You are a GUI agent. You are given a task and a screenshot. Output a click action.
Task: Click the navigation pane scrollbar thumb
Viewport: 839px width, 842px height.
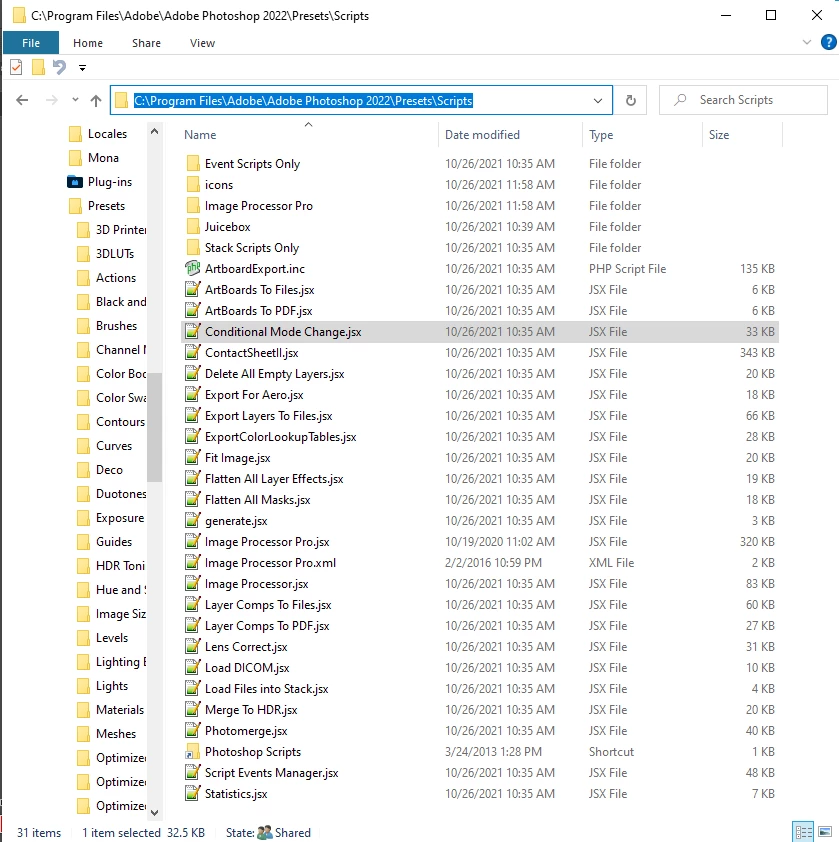point(155,427)
